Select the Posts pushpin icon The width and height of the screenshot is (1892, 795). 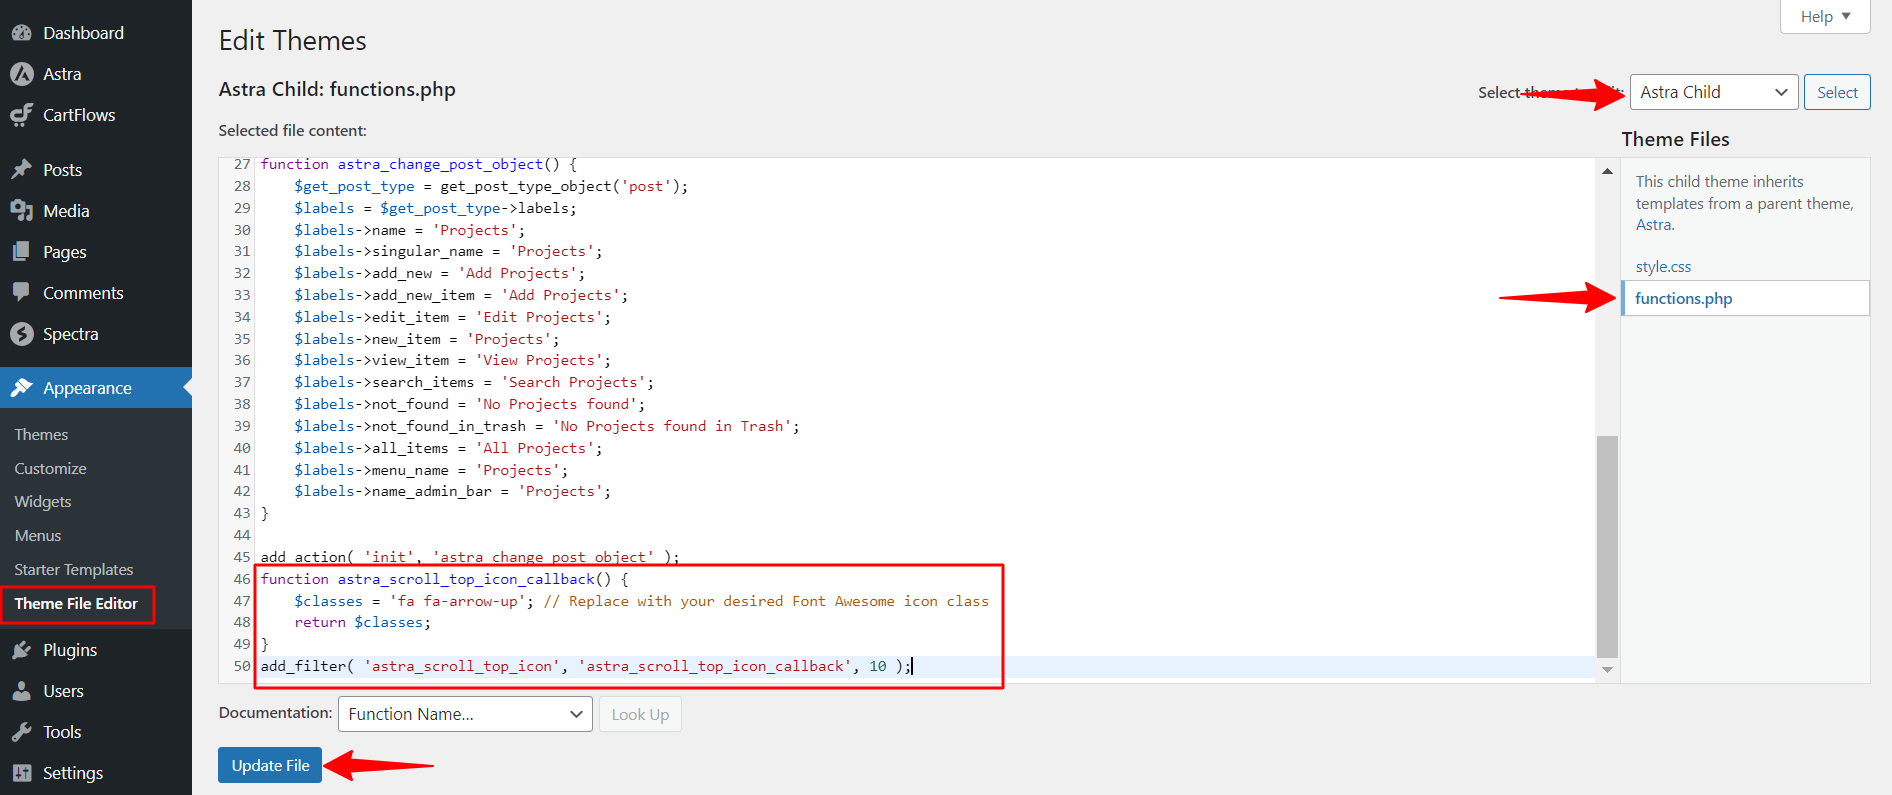pyautogui.click(x=22, y=170)
